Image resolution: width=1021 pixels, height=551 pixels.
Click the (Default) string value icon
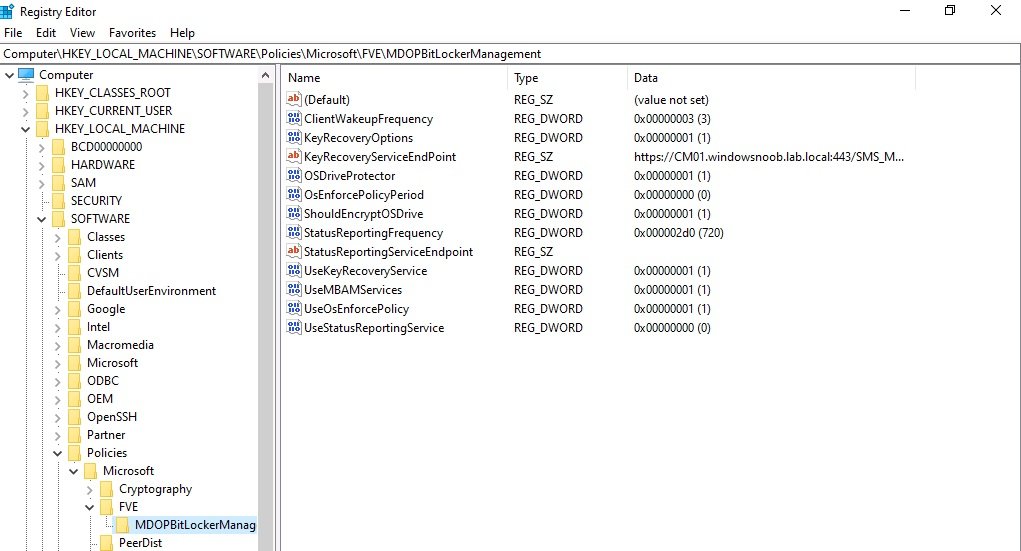click(x=294, y=100)
